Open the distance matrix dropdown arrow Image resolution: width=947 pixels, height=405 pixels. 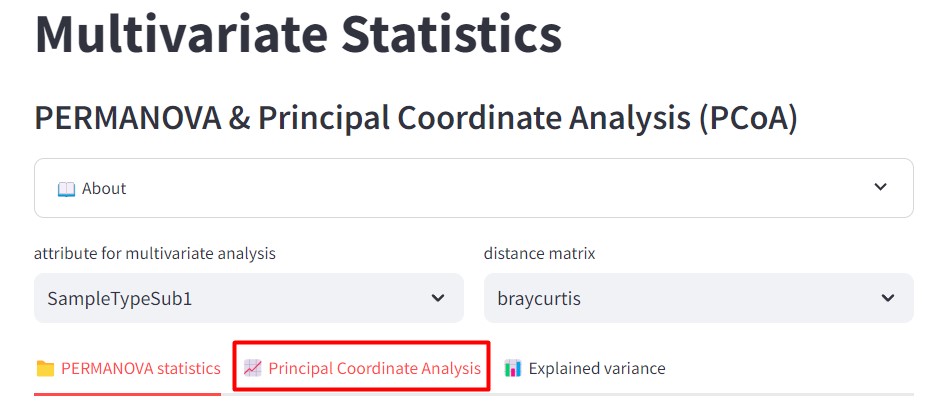pyautogui.click(x=887, y=298)
